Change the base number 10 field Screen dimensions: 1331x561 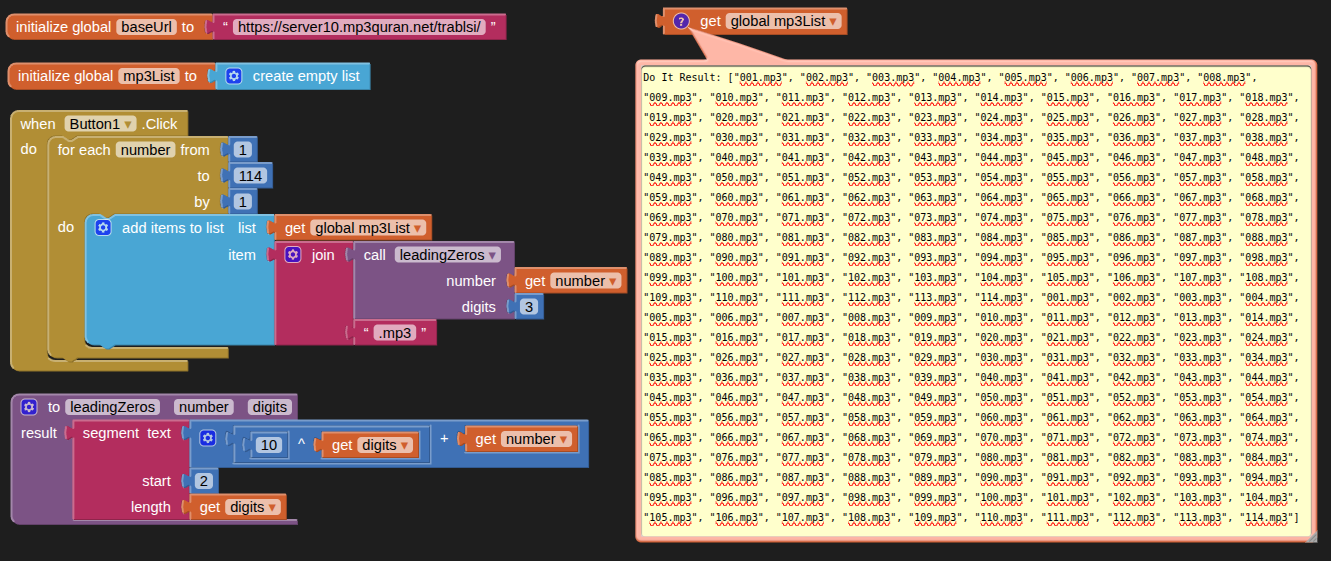tap(268, 445)
